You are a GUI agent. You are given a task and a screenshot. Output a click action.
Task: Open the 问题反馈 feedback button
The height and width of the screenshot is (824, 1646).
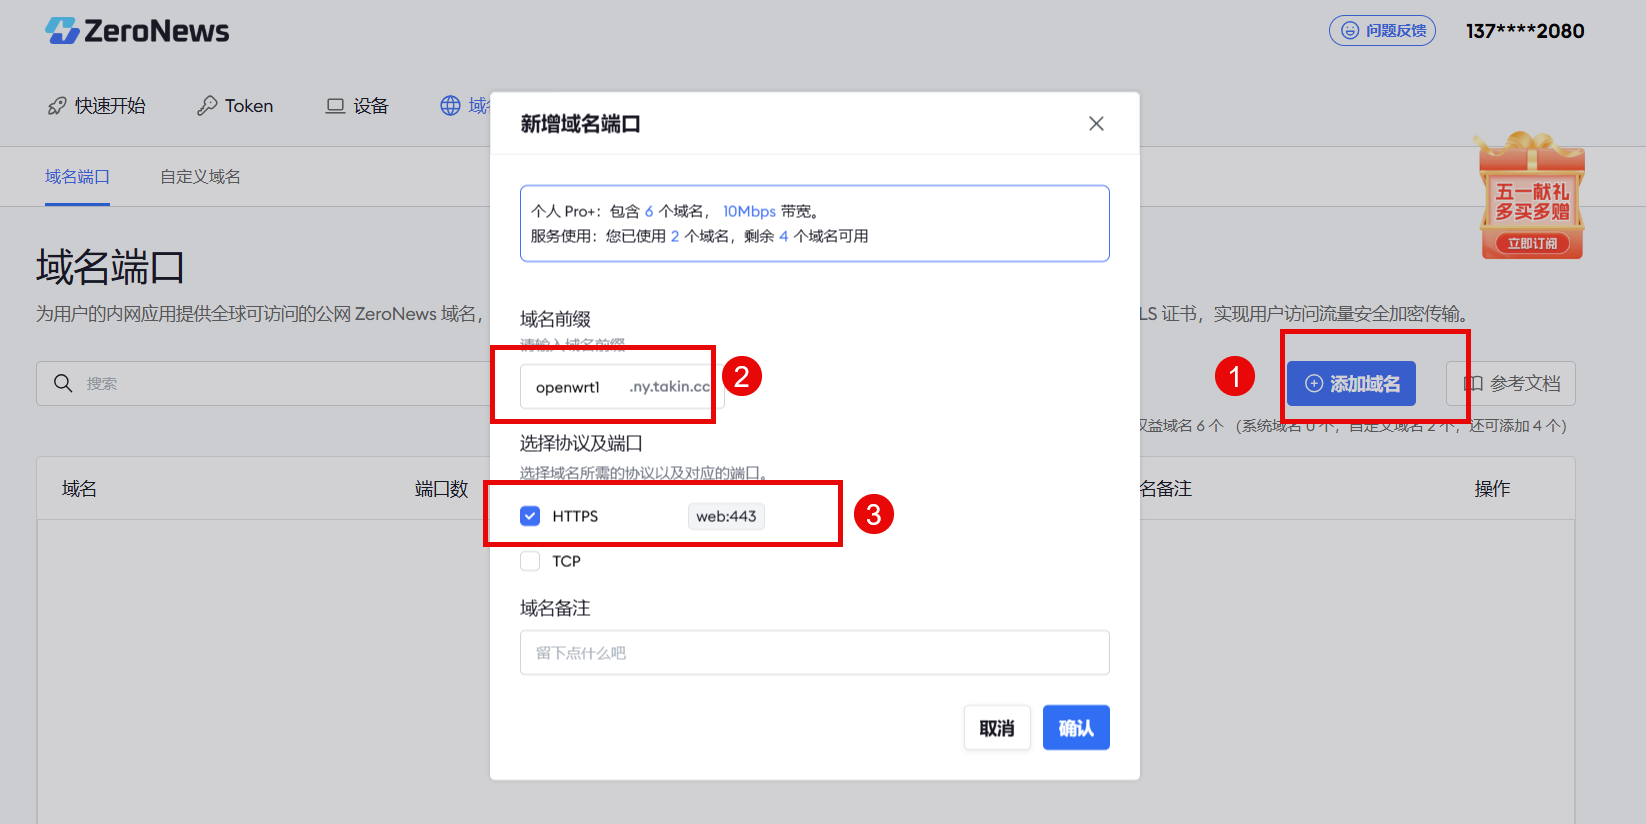coord(1382,31)
